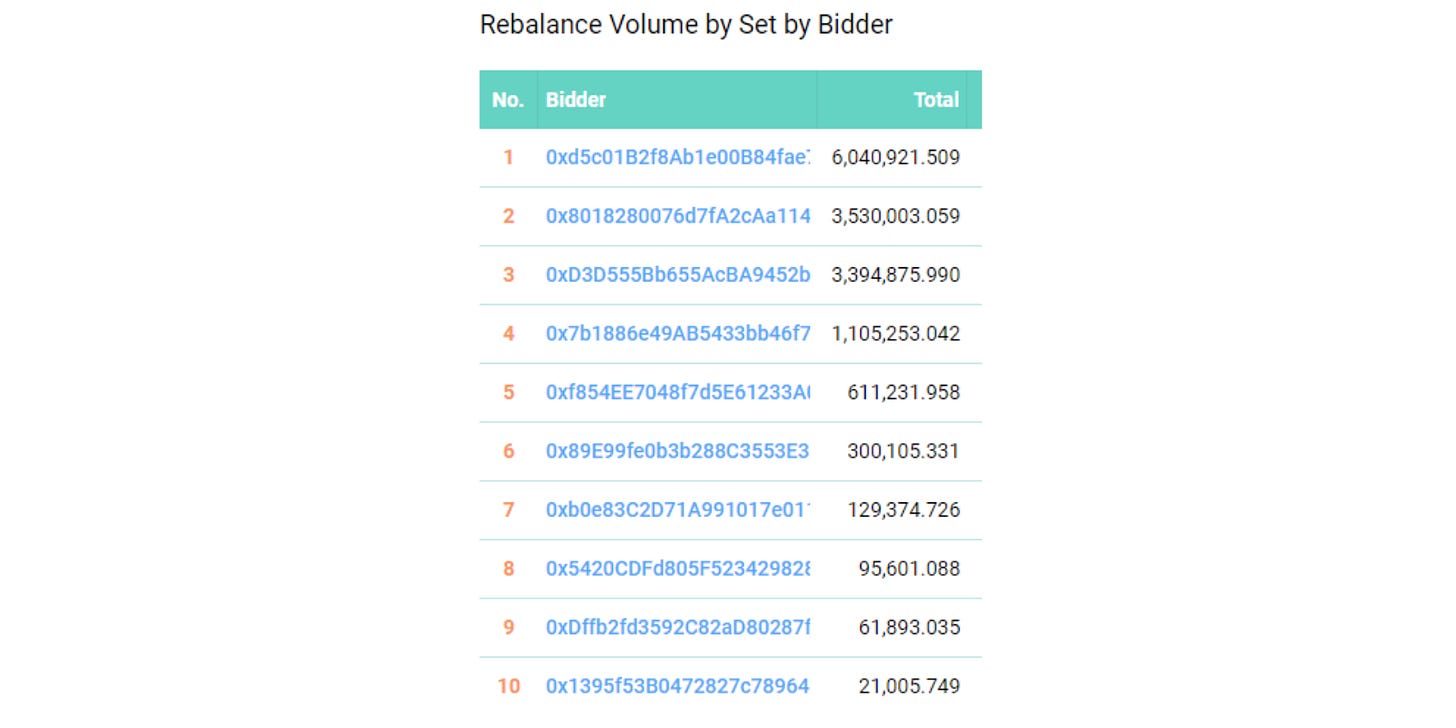Select the total value 1,105,253.042
This screenshot has height=728, width=1456.
coord(896,334)
